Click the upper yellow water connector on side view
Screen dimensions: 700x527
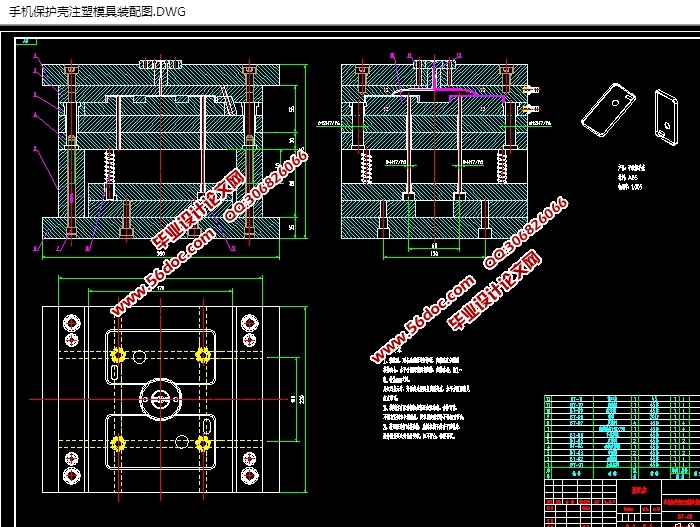coord(530,90)
